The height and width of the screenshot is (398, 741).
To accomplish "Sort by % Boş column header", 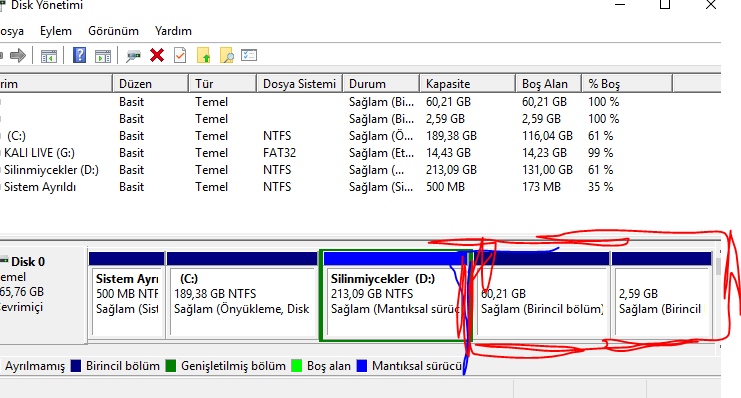I will coord(627,84).
